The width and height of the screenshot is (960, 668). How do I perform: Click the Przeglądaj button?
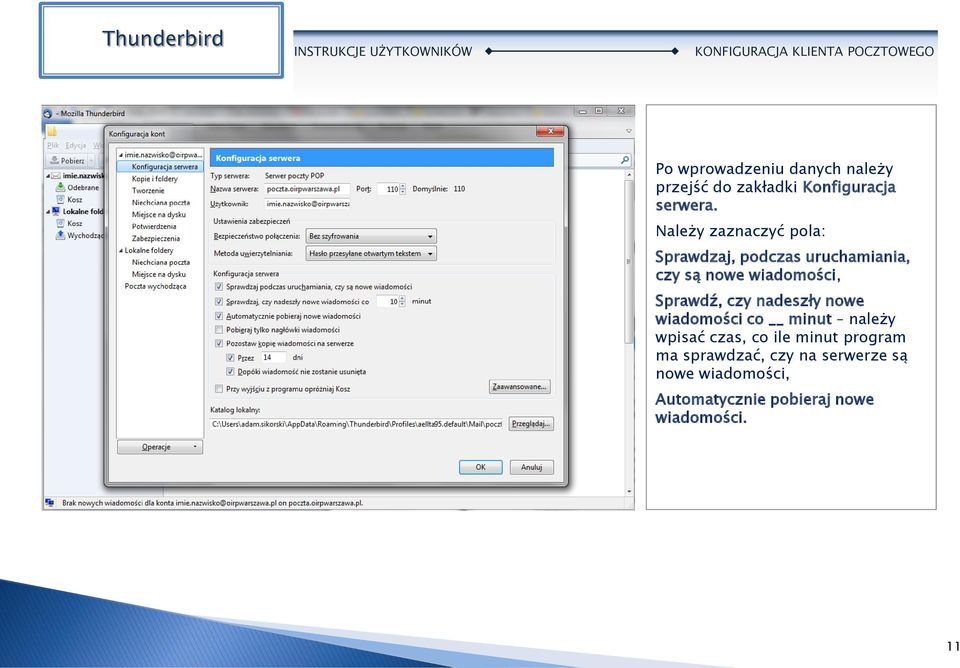(x=531, y=424)
